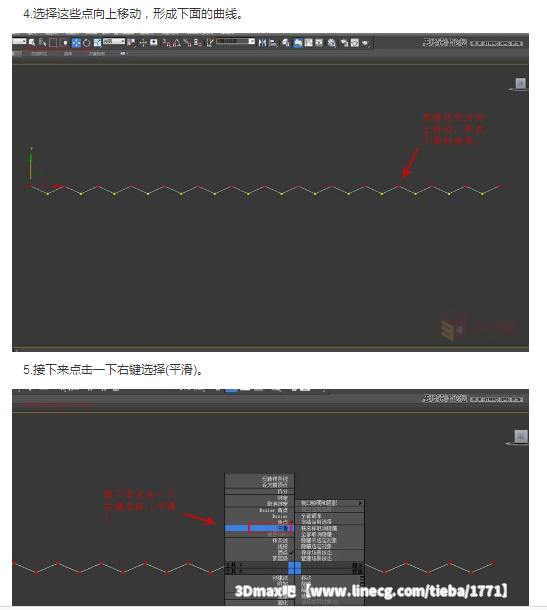Click 工具 1 quad menu header

tap(234, 565)
